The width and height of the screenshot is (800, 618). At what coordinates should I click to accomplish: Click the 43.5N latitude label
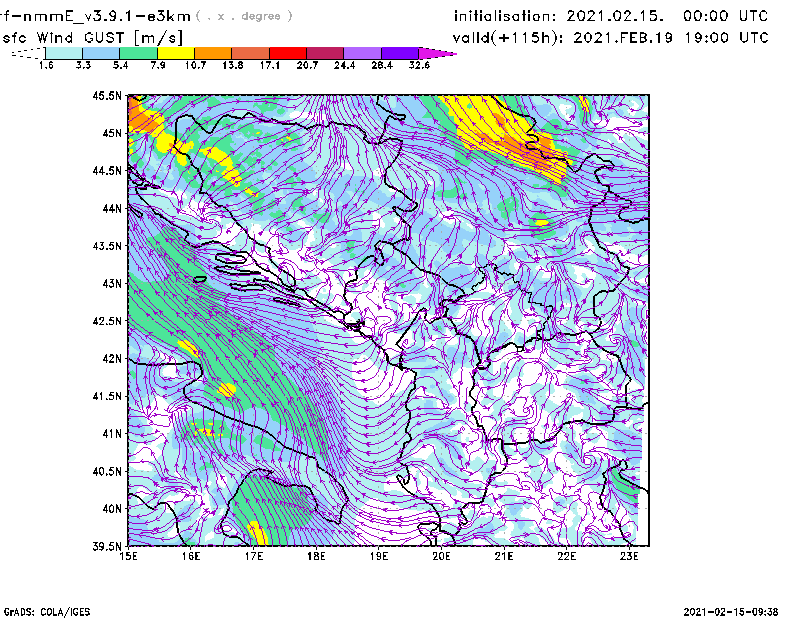(107, 246)
